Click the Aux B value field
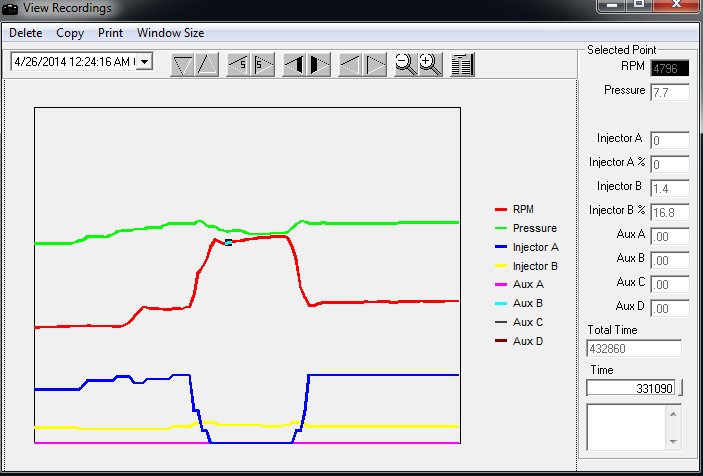 click(x=670, y=260)
